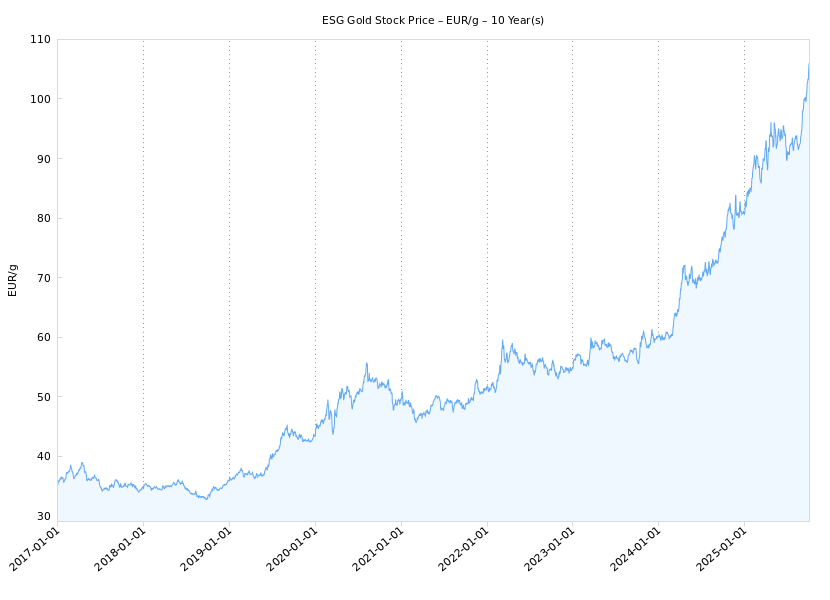Click the 30 tick at y-axis bottom

[x=43, y=516]
